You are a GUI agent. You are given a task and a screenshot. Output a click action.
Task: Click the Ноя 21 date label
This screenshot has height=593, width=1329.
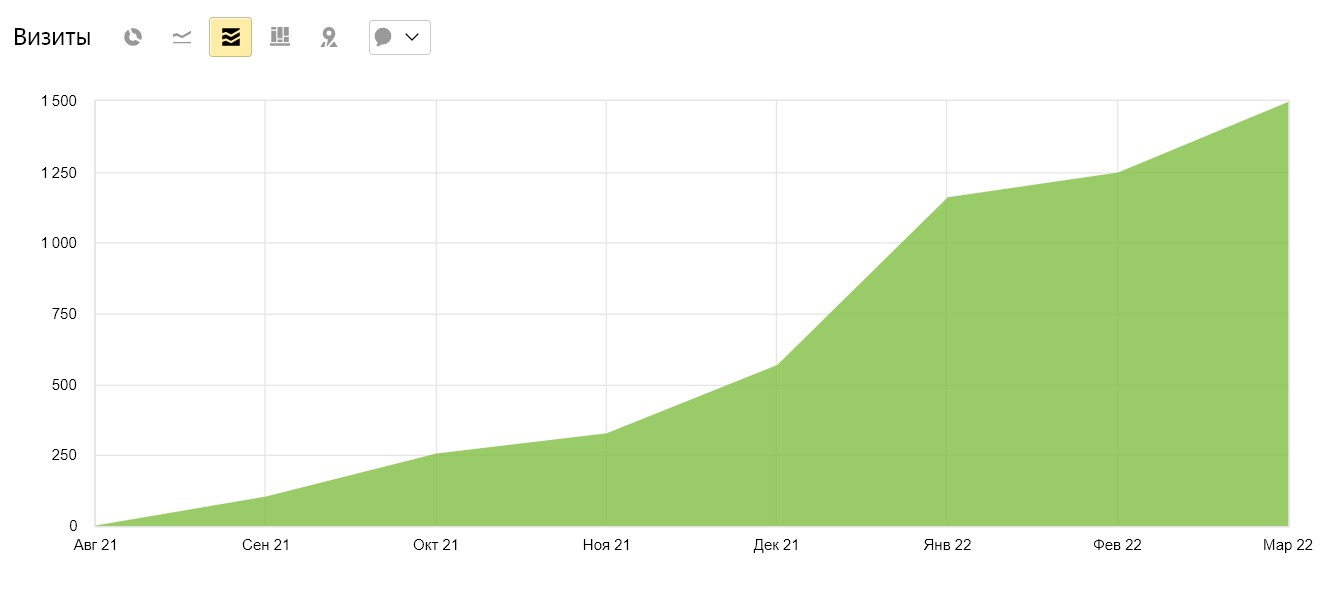coord(606,545)
